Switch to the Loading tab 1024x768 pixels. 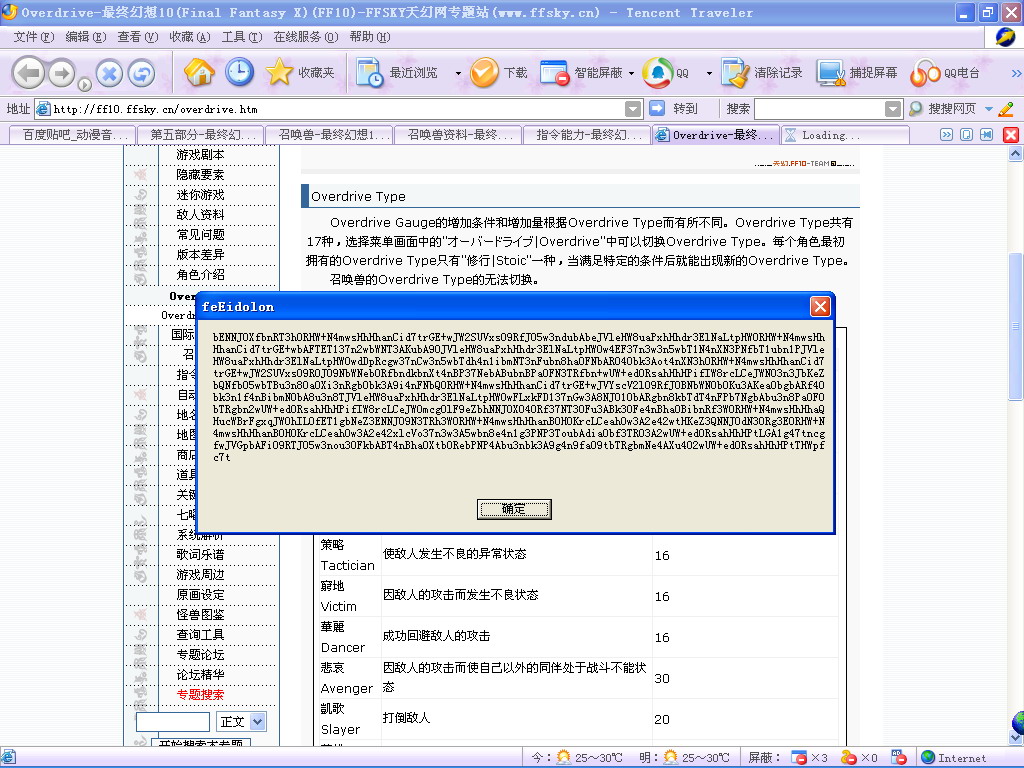(x=845, y=135)
